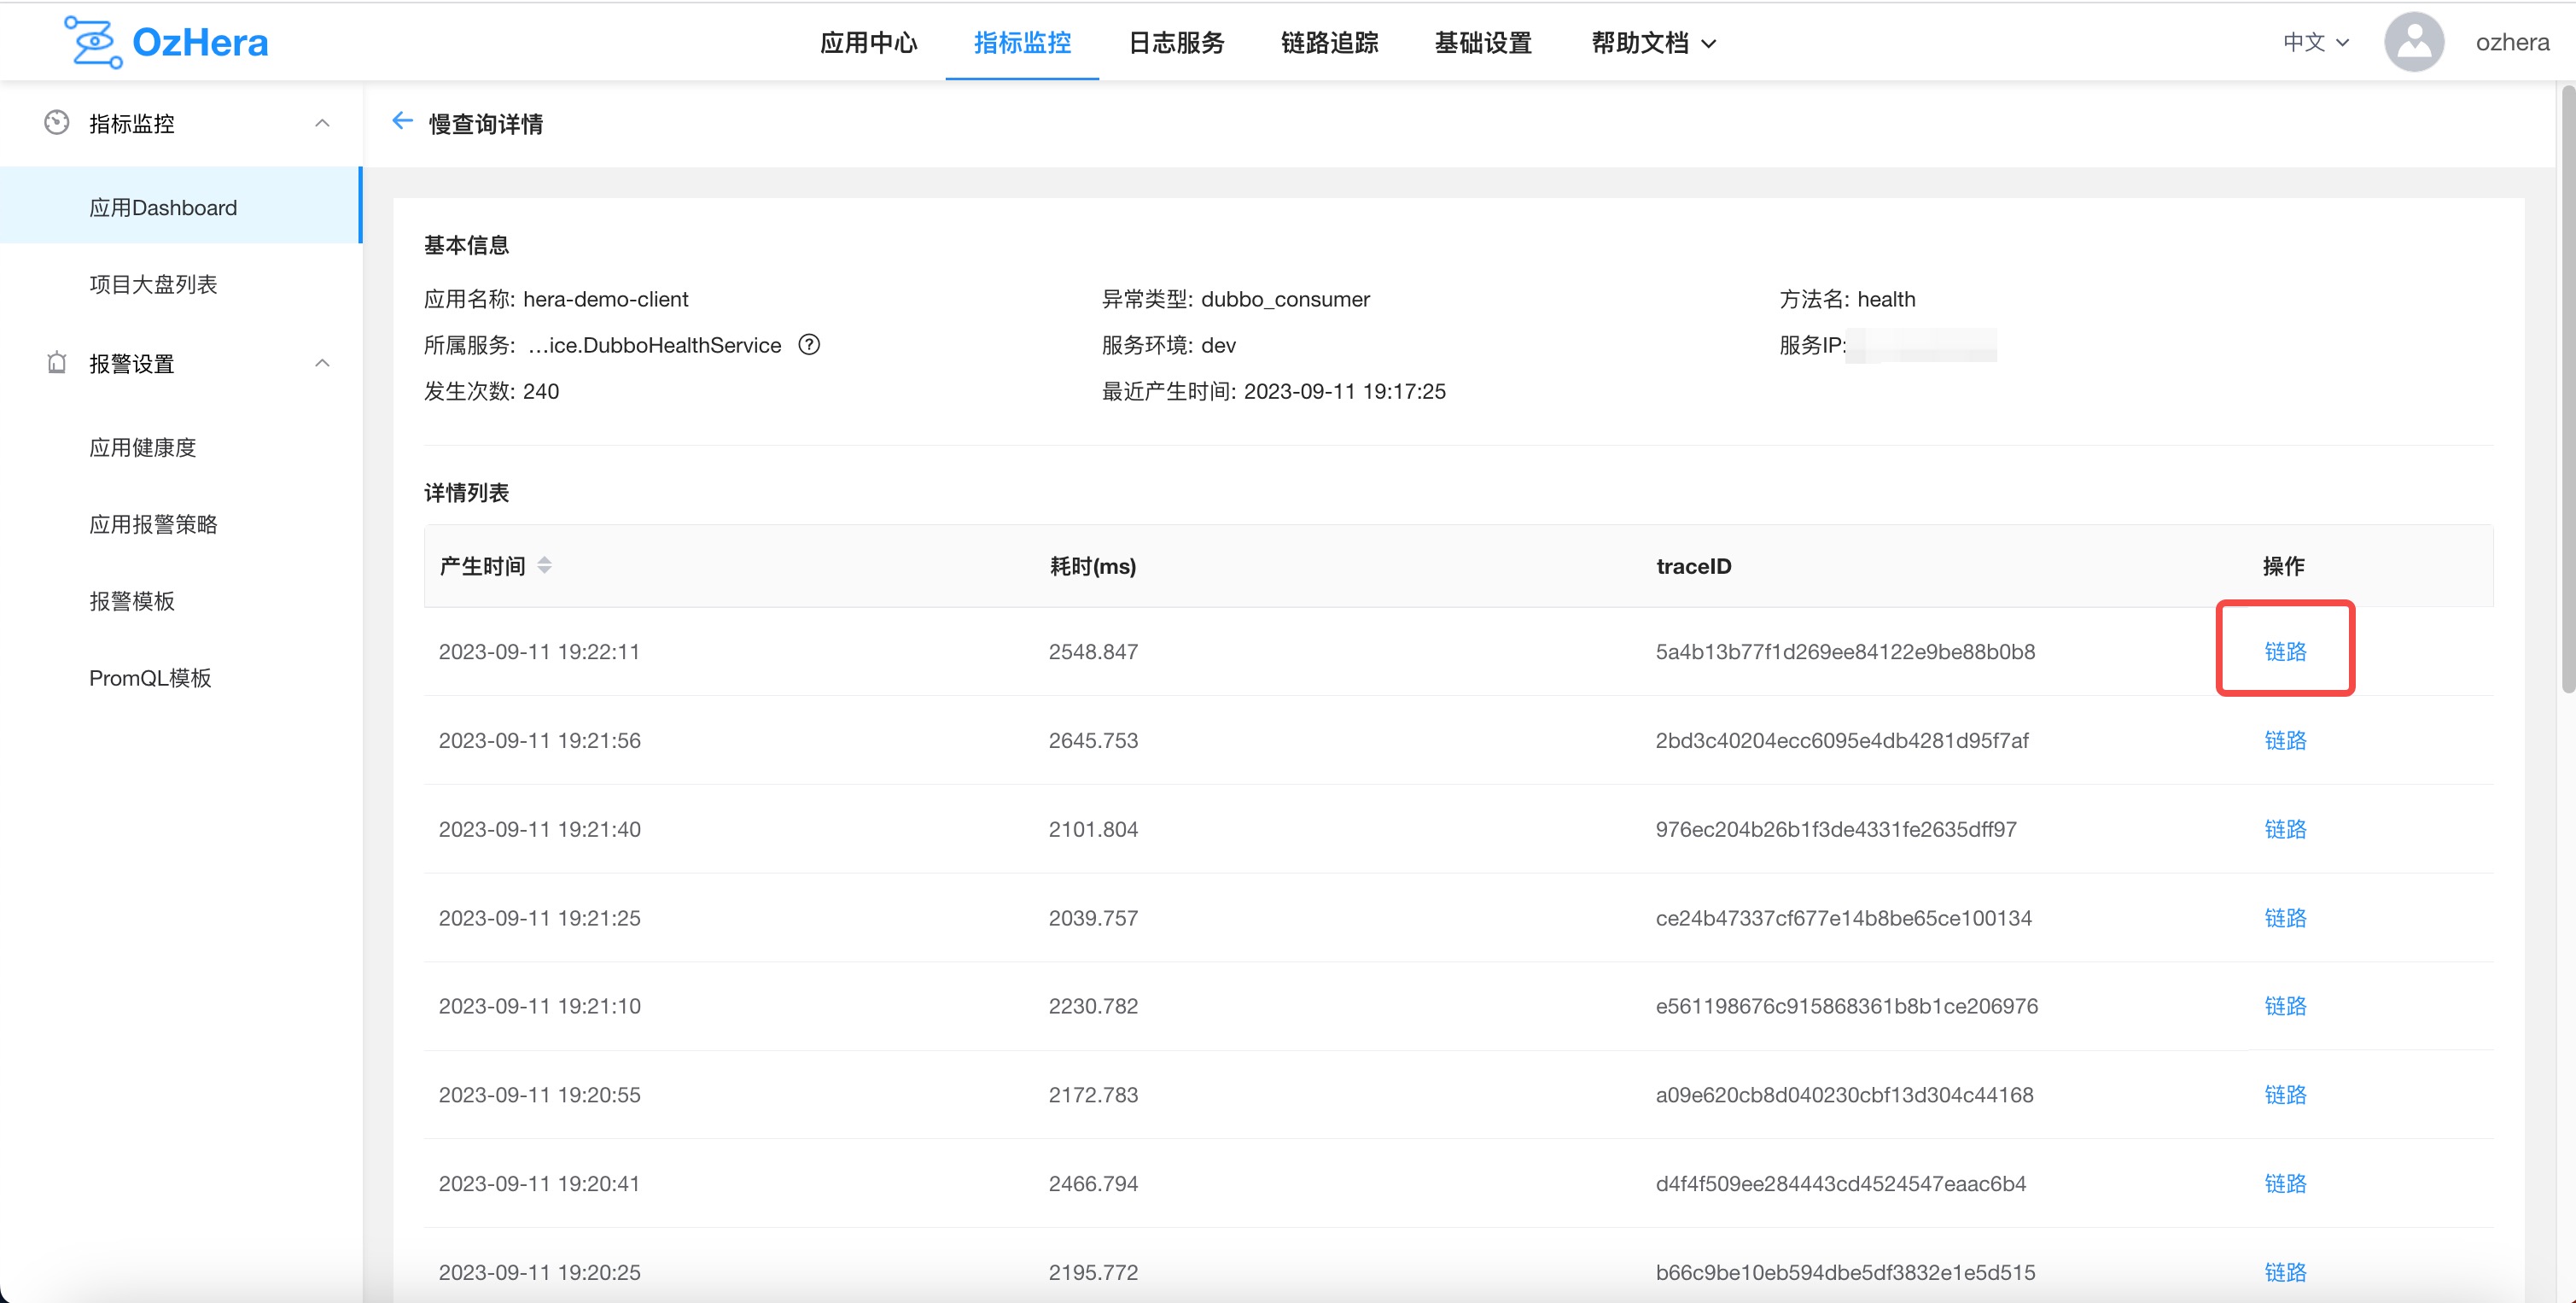Open 链路 link for the 19:20:41 row
This screenshot has height=1303, width=2576.
point(2285,1184)
